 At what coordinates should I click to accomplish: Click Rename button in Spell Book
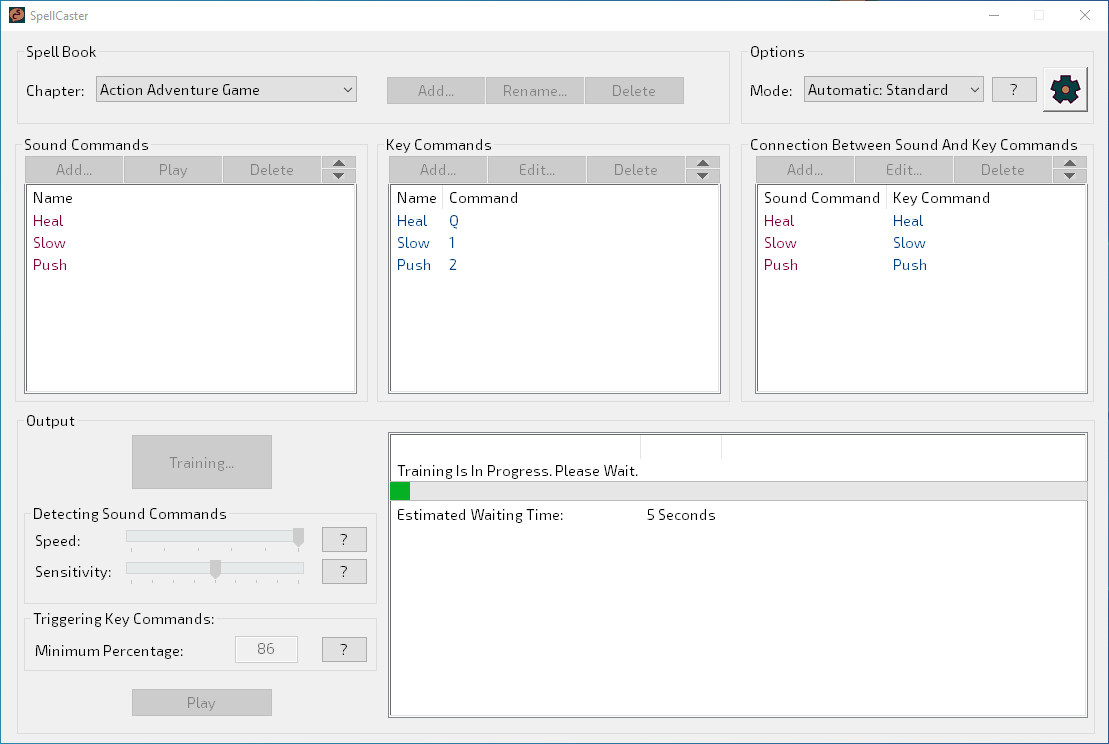pos(534,91)
